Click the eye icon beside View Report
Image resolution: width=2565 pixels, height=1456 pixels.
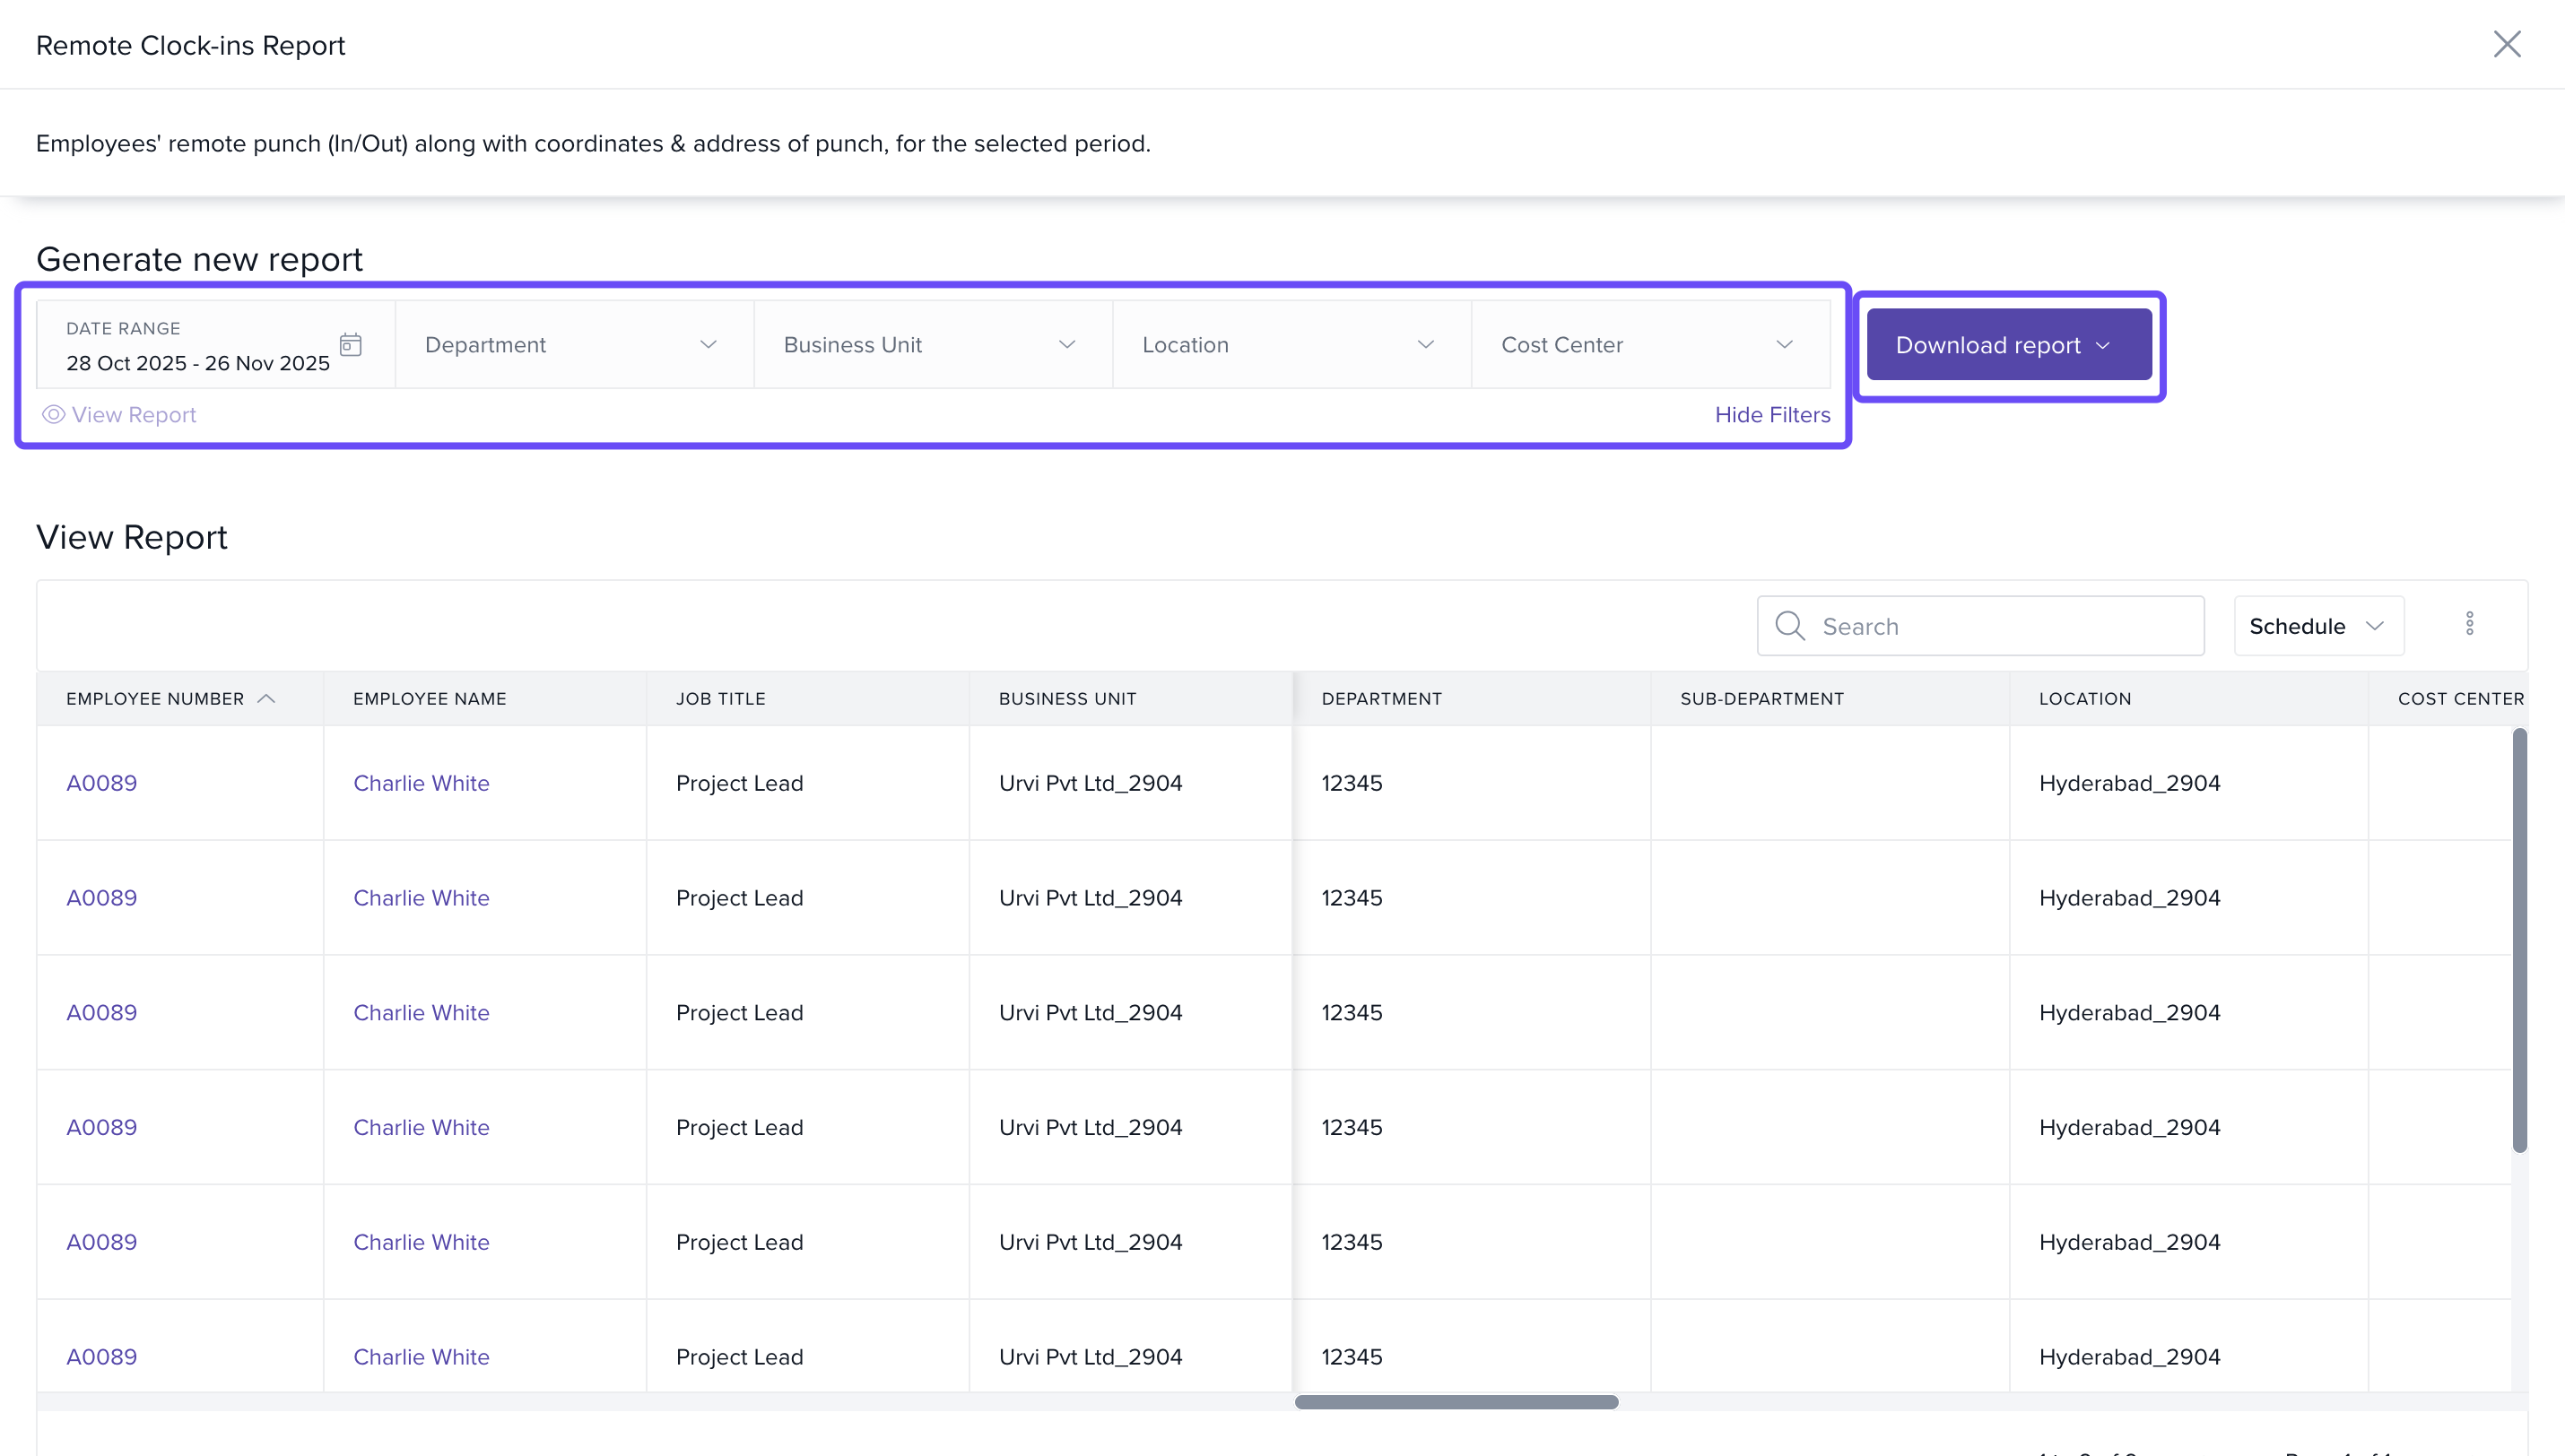(x=53, y=414)
